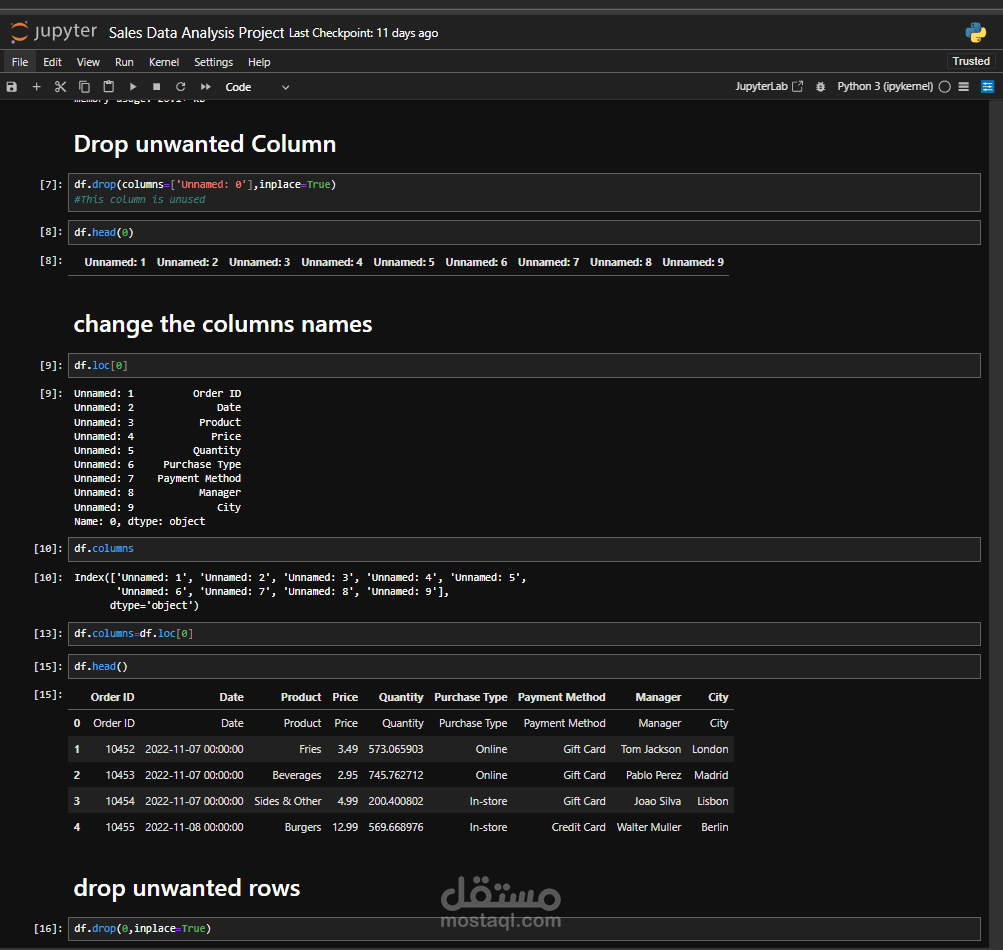Click the Pablo Perez manager cell
The image size is (1003, 950).
coord(653,775)
